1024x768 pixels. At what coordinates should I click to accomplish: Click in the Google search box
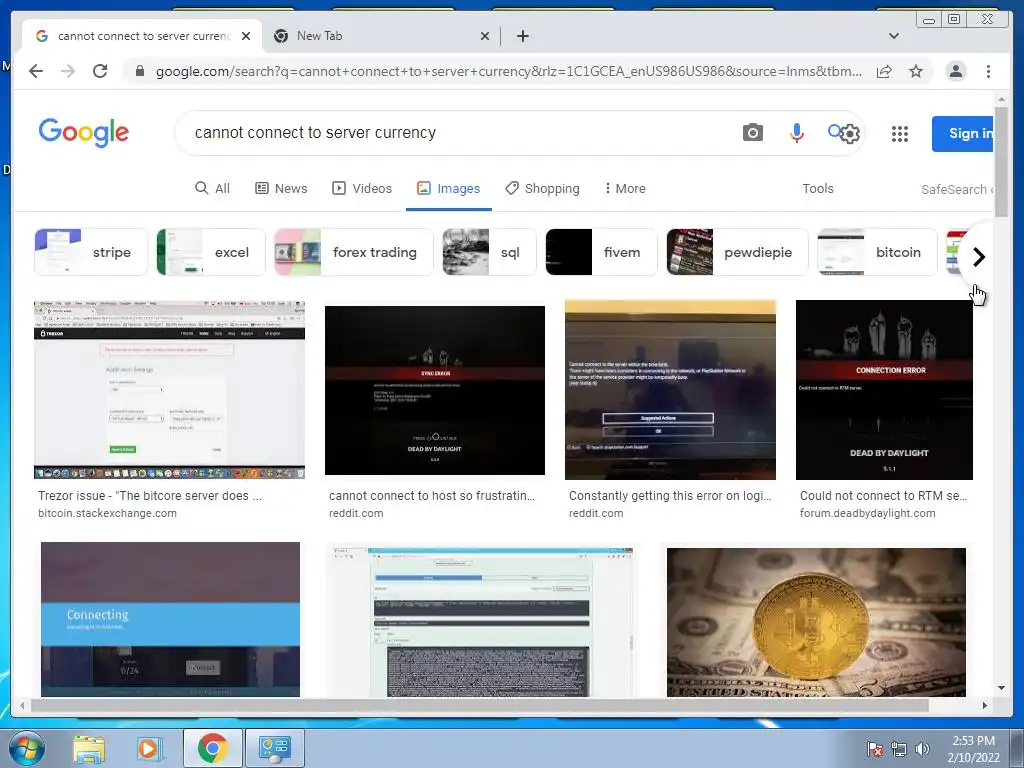click(x=457, y=133)
